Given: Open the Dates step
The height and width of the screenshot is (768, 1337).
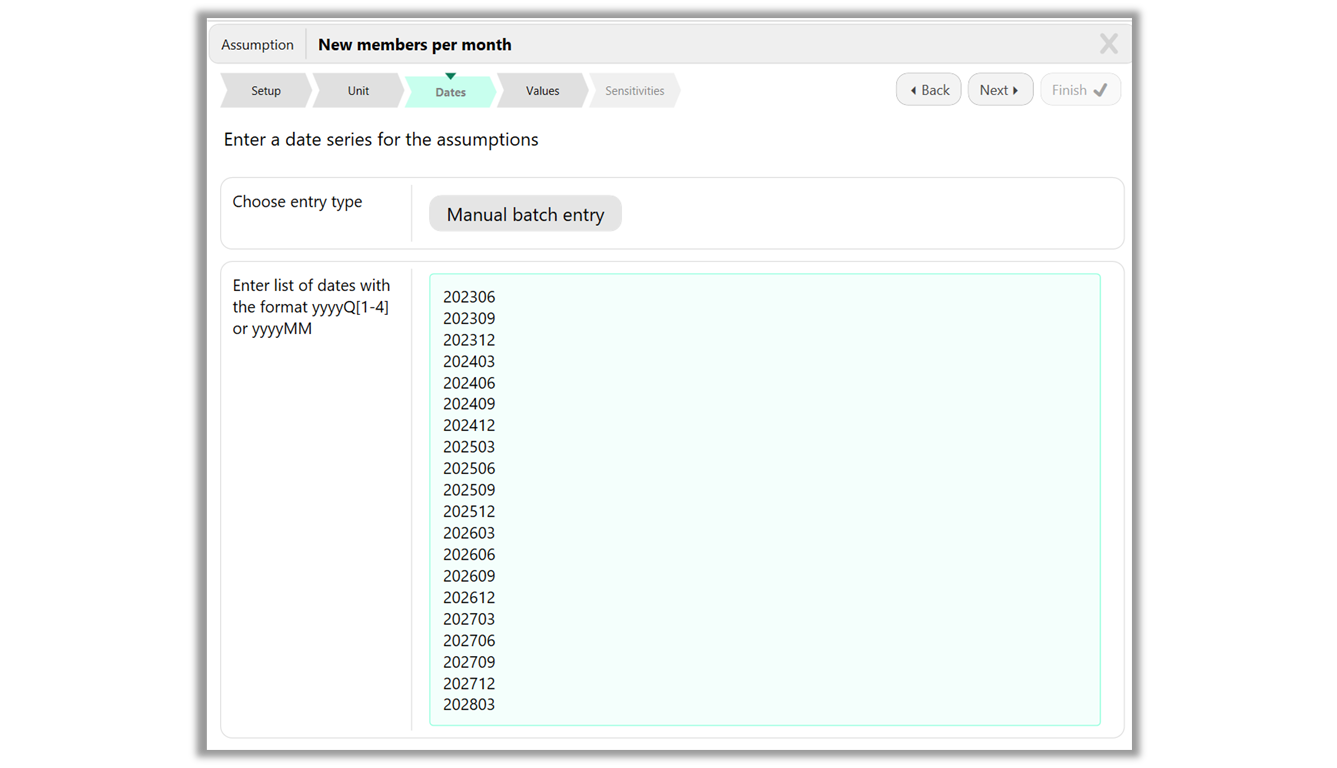Looking at the screenshot, I should (x=449, y=91).
